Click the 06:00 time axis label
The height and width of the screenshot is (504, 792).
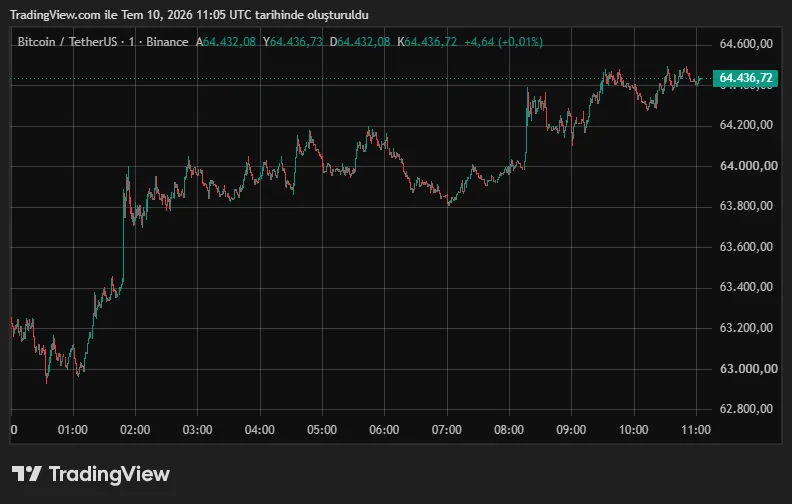click(384, 430)
